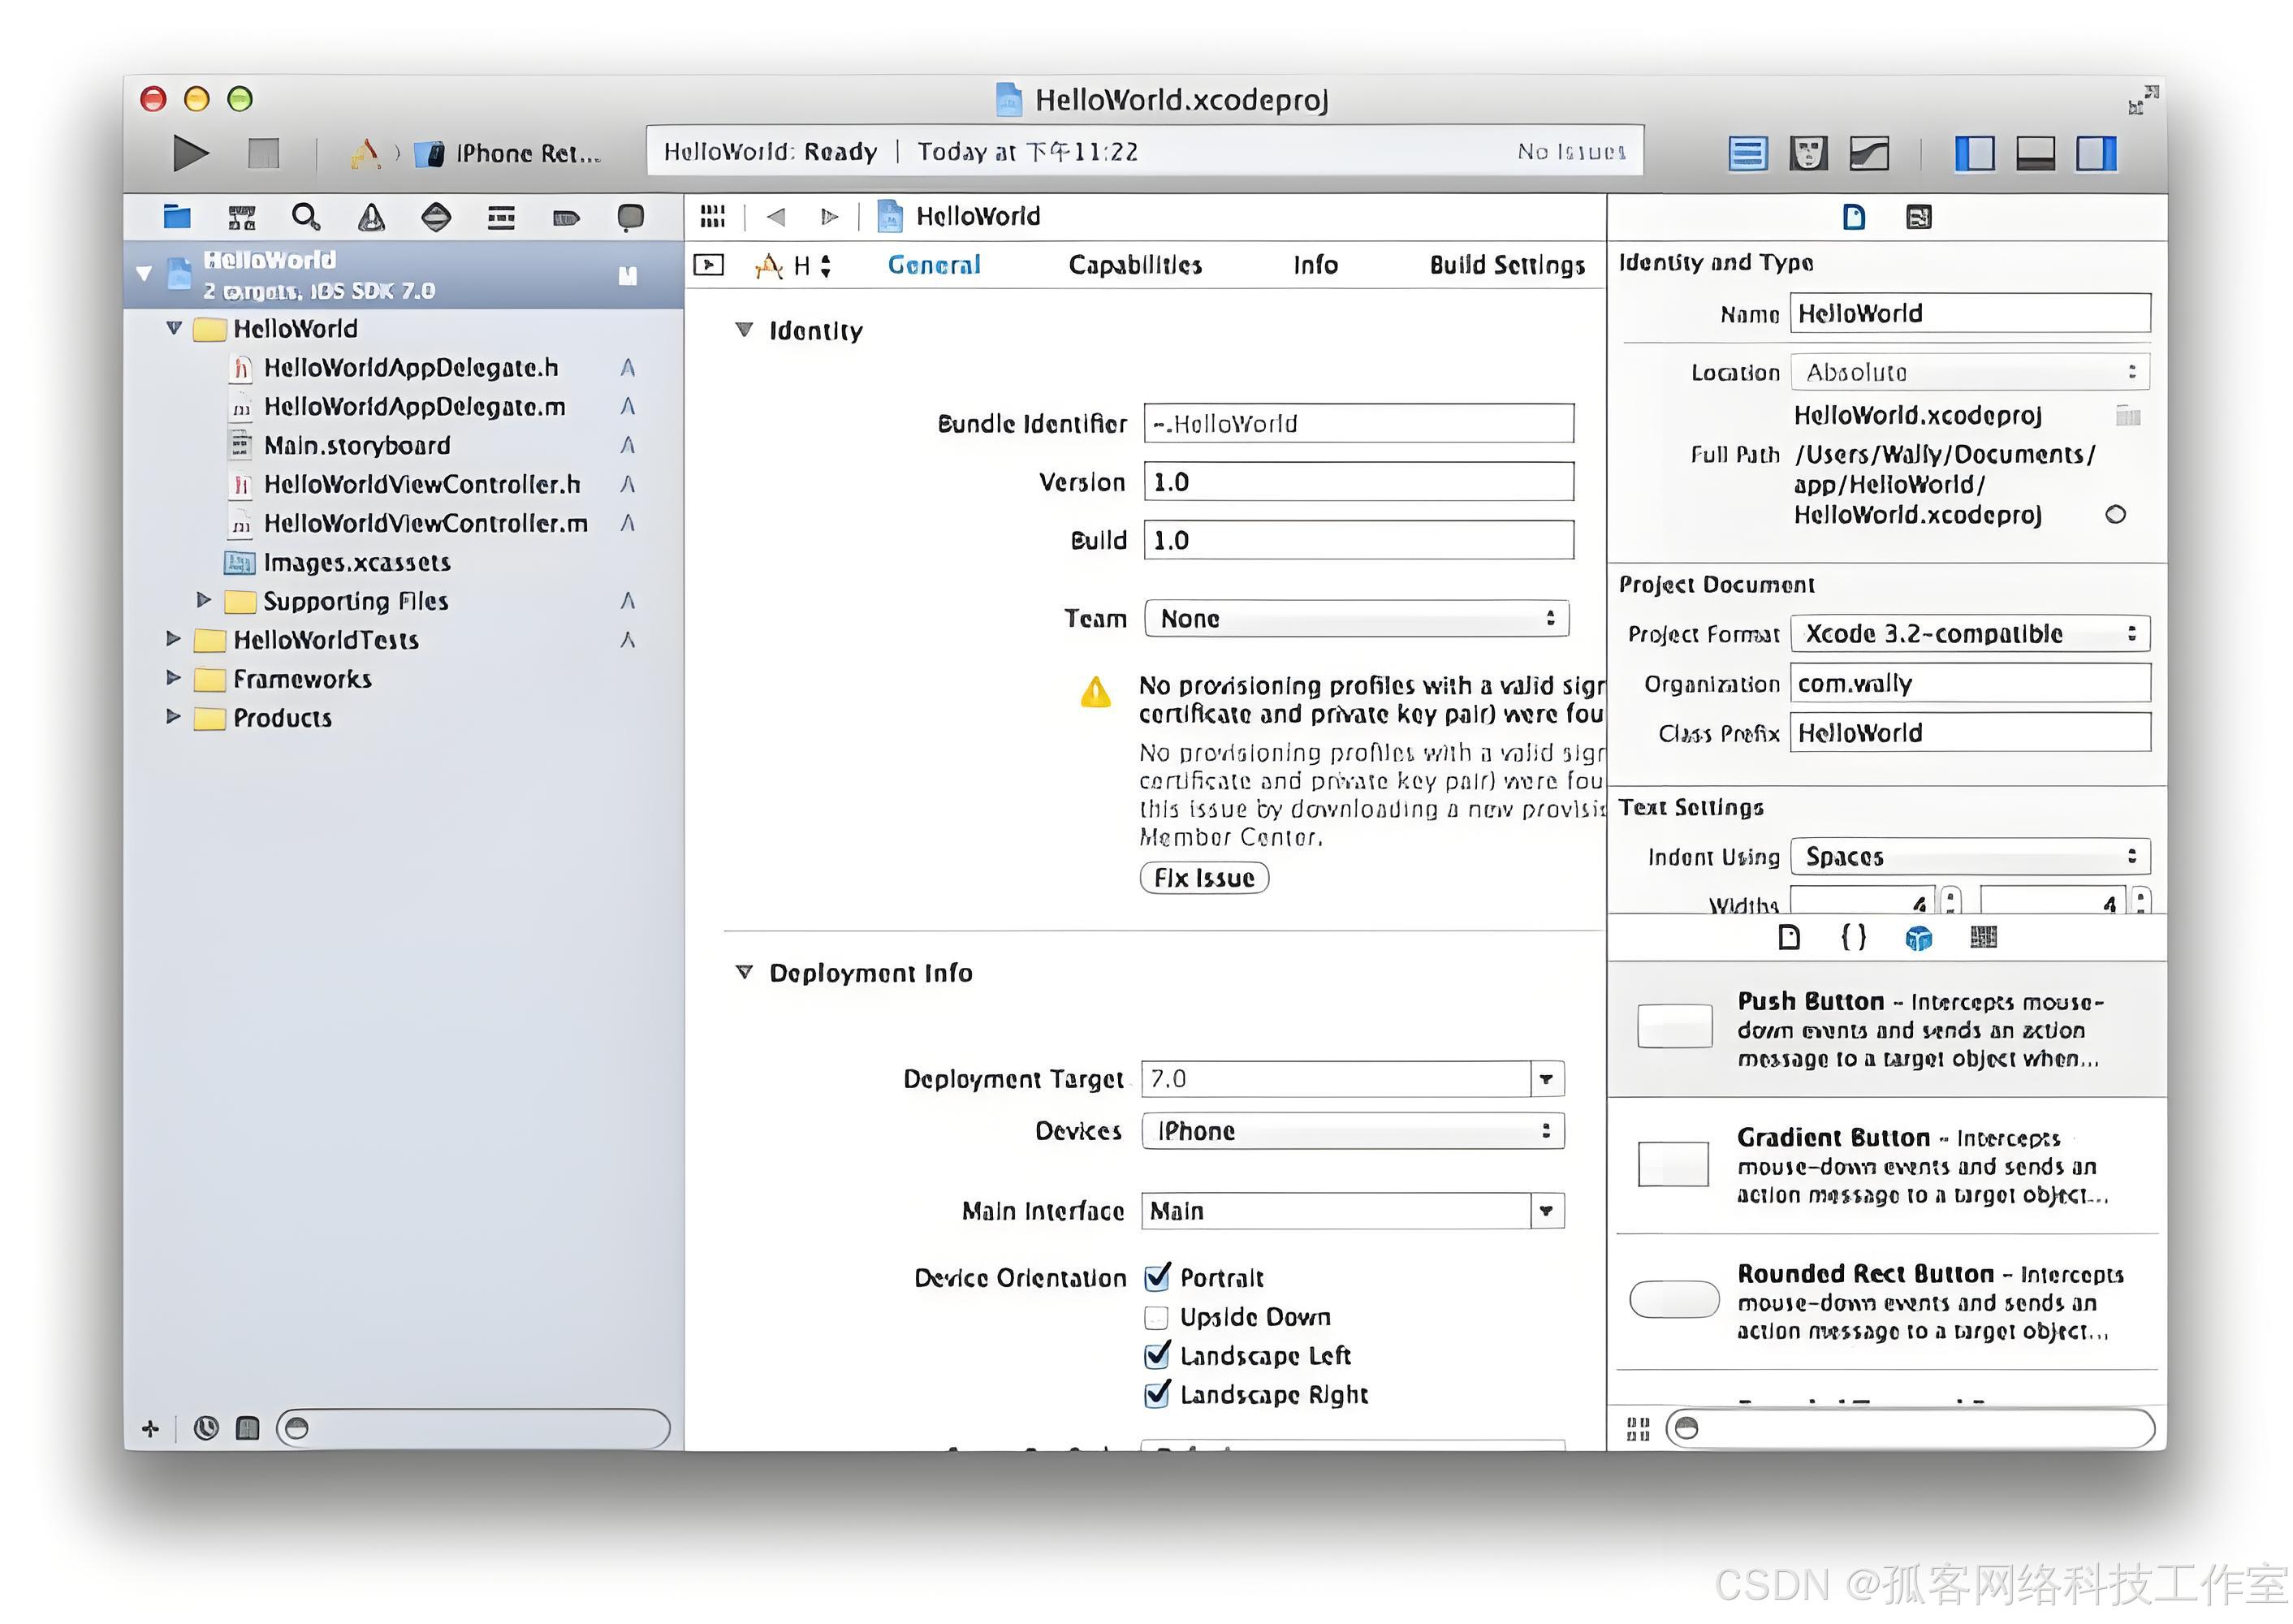The image size is (2293, 1624).
Task: Show the Issue navigator warning icon
Action: [x=371, y=216]
